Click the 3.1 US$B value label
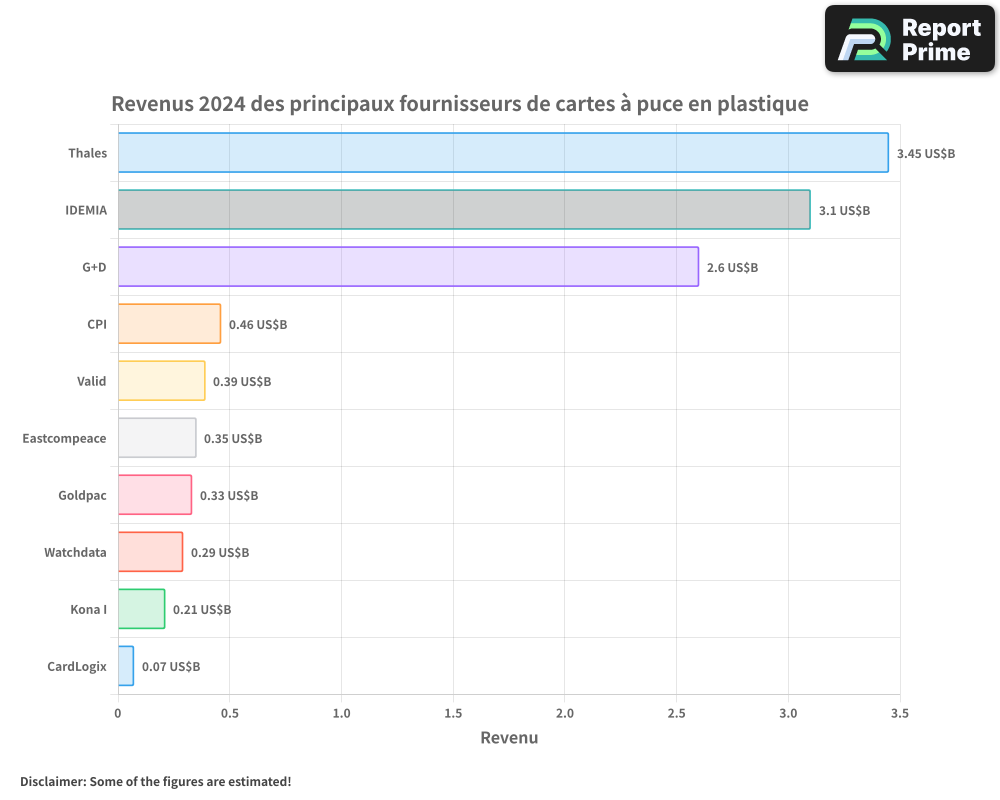Image resolution: width=1000 pixels, height=800 pixels. (844, 211)
